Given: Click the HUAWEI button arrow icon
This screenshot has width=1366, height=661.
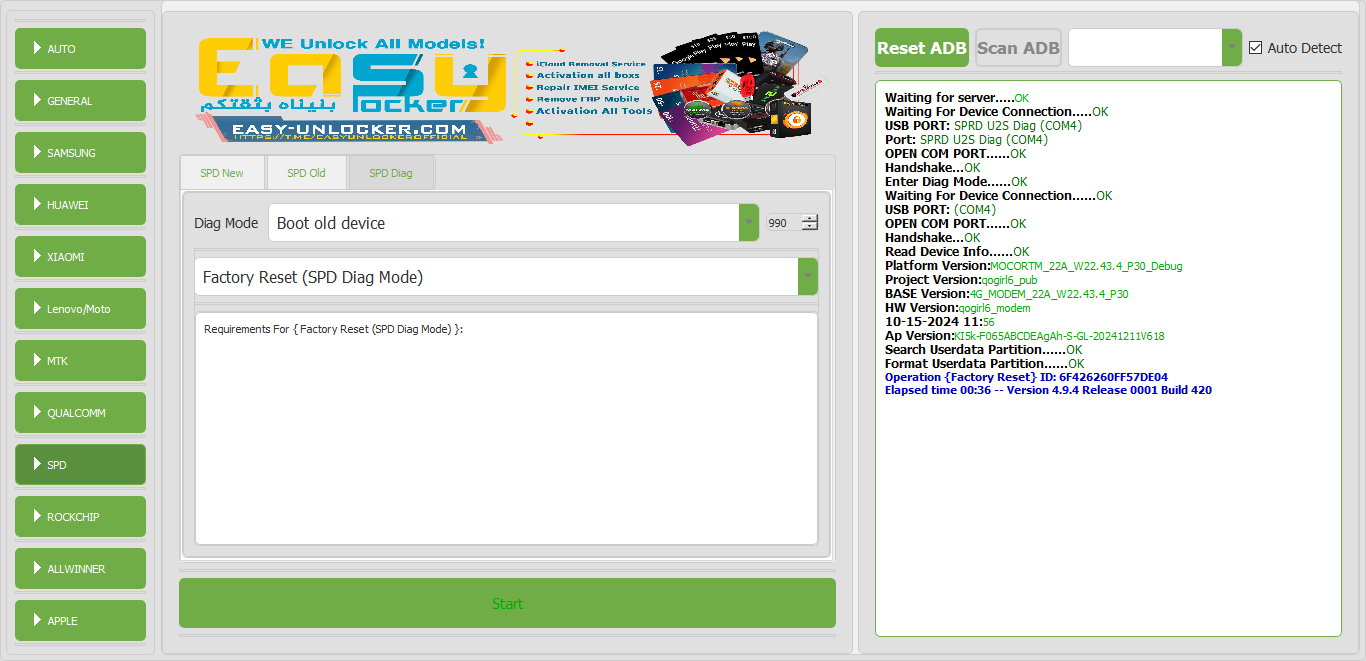Looking at the screenshot, I should coord(37,204).
